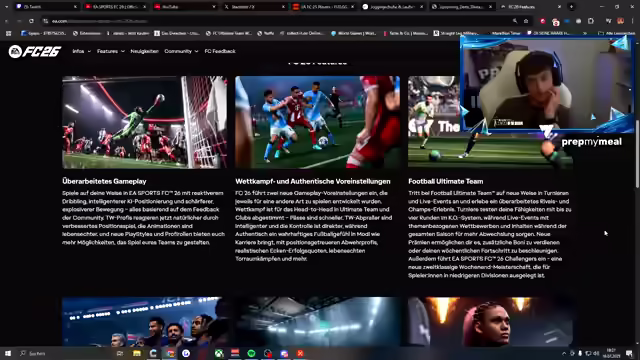Switch to the Joggingschuhe tab

[x=392, y=7]
